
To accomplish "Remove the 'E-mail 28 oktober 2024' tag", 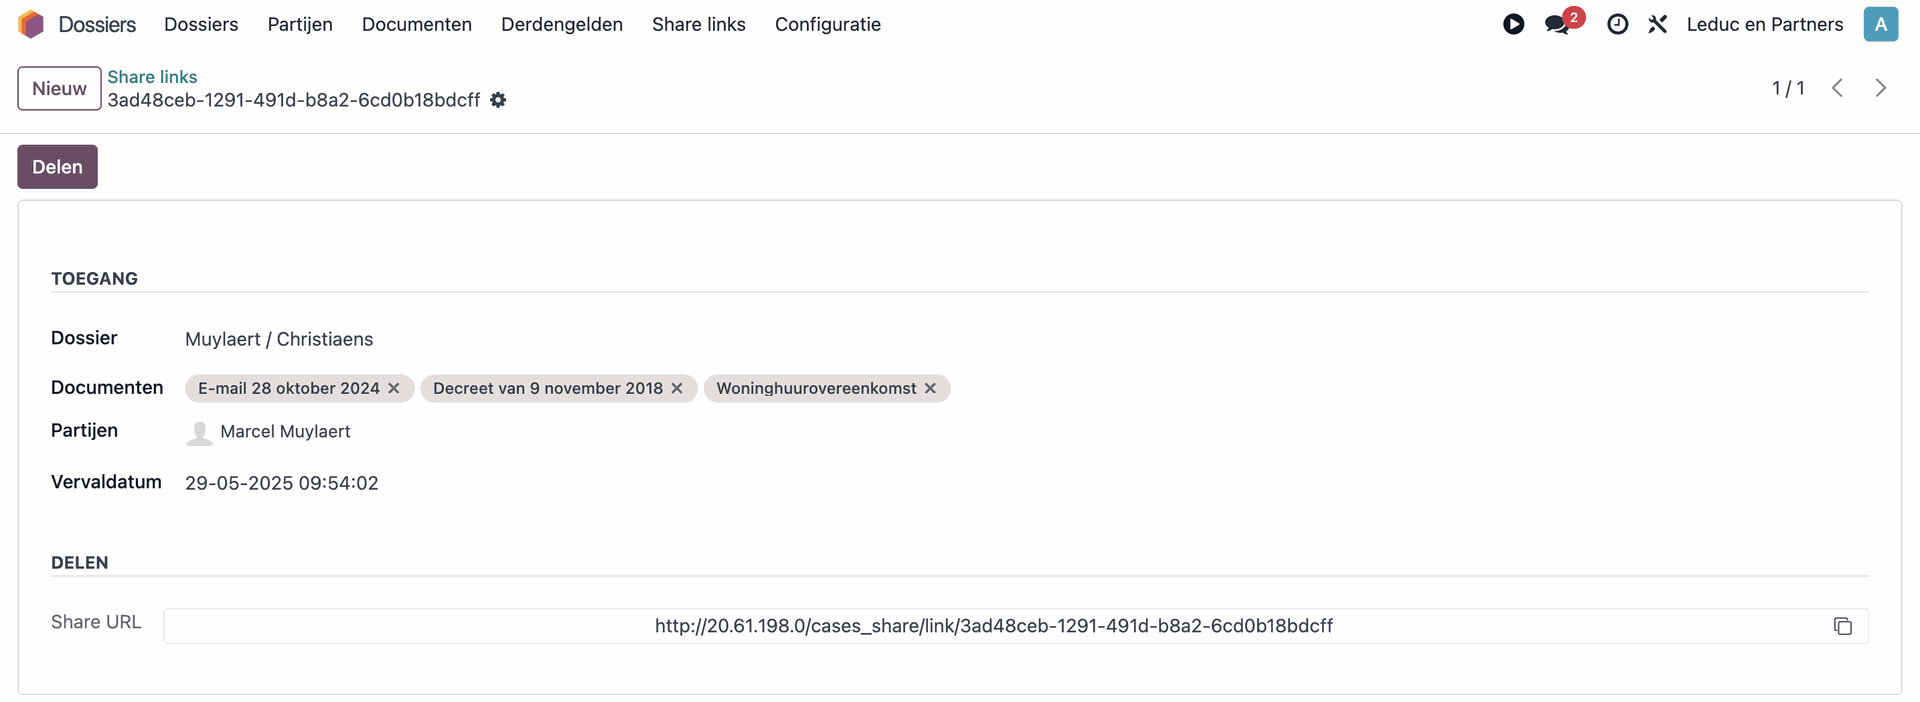I will click(394, 388).
